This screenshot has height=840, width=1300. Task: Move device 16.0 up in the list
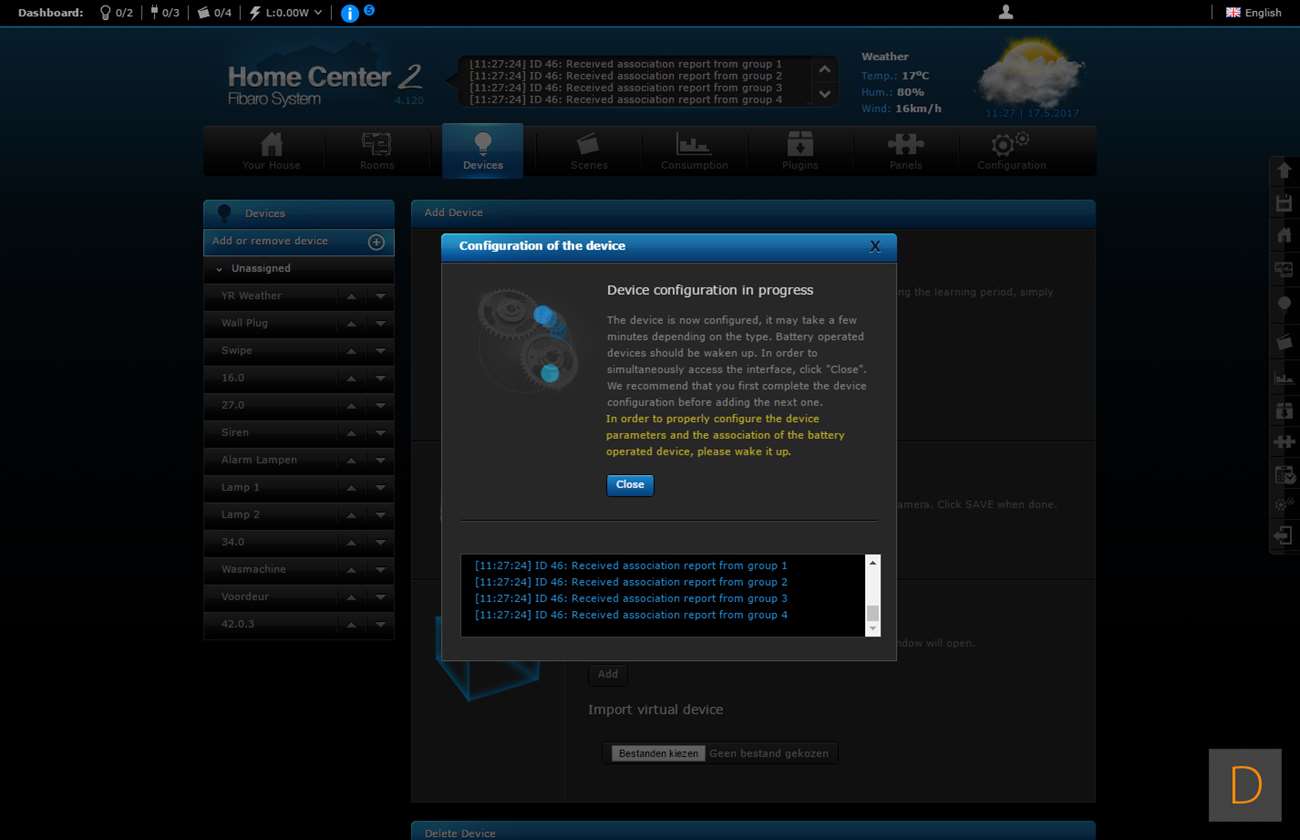click(x=351, y=379)
